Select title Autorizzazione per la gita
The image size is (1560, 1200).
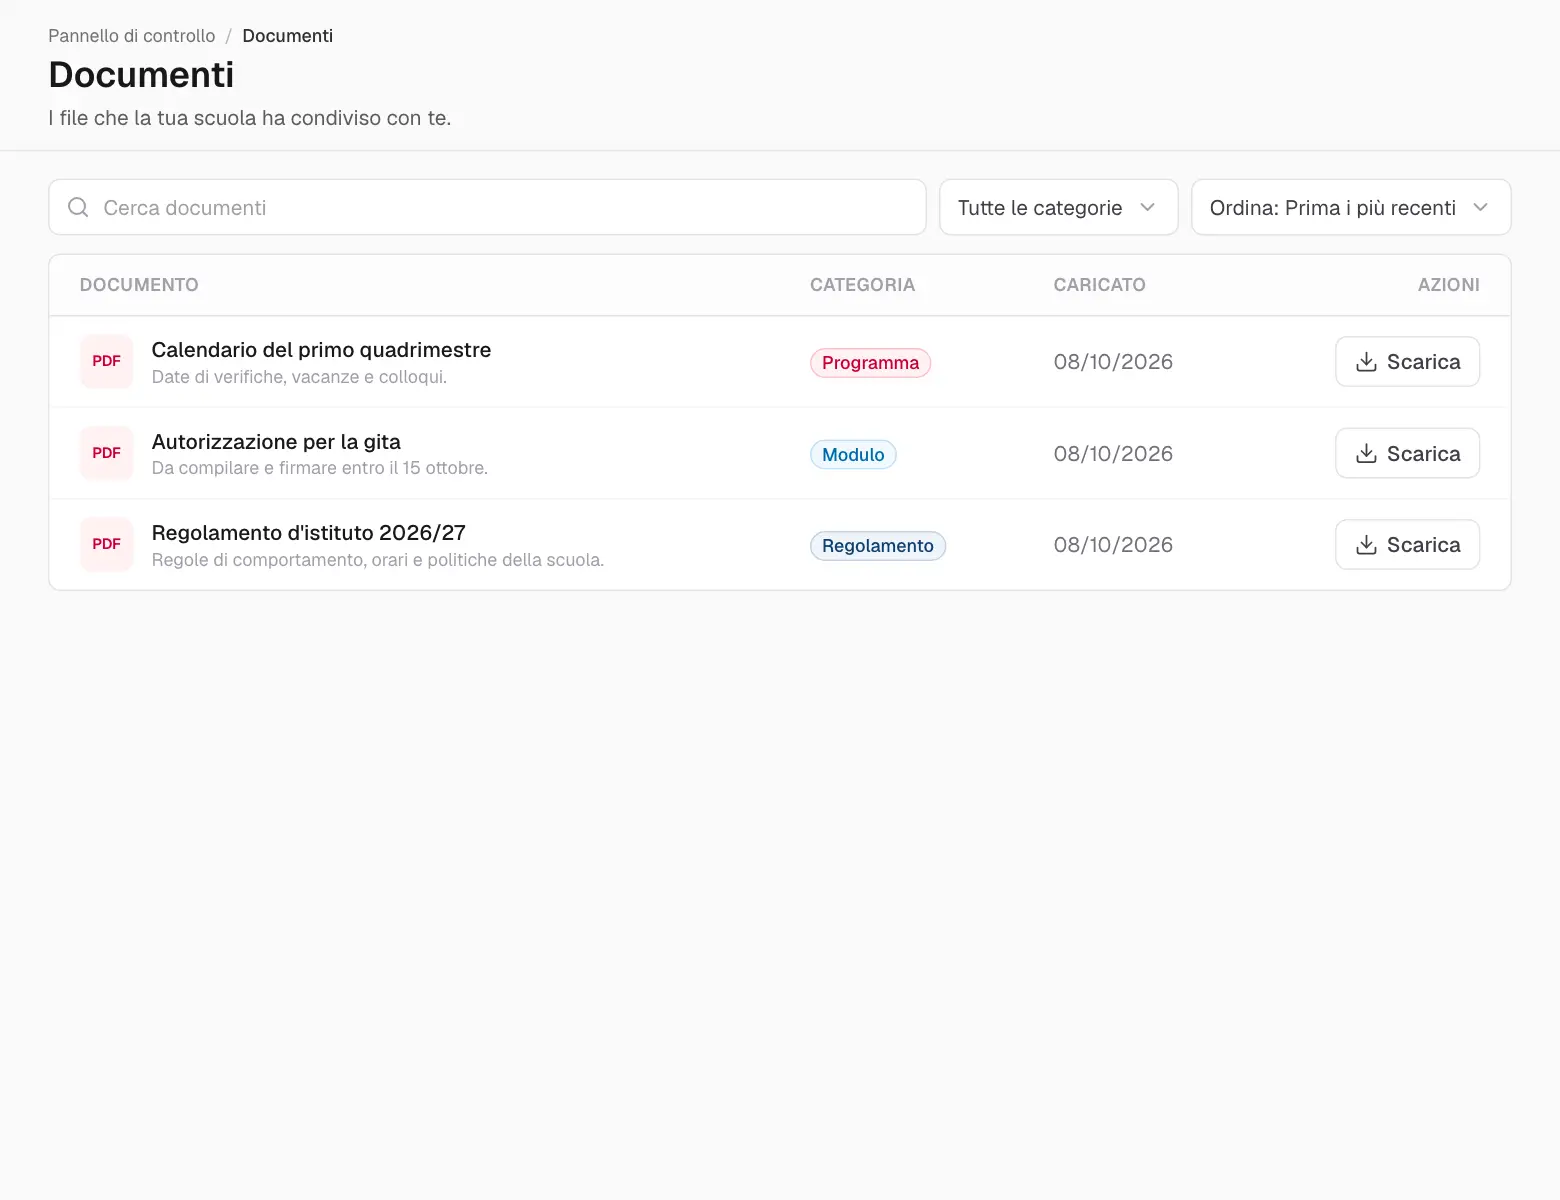pyautogui.click(x=276, y=442)
